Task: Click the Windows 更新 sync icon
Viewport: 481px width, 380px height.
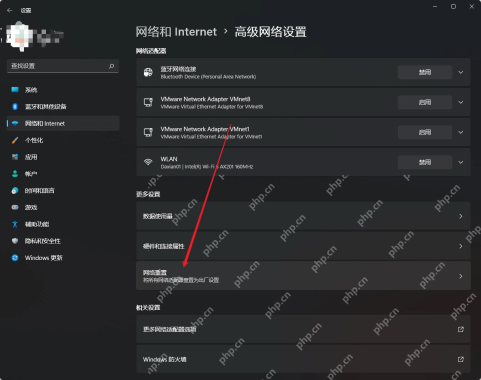Action: click(x=15, y=258)
